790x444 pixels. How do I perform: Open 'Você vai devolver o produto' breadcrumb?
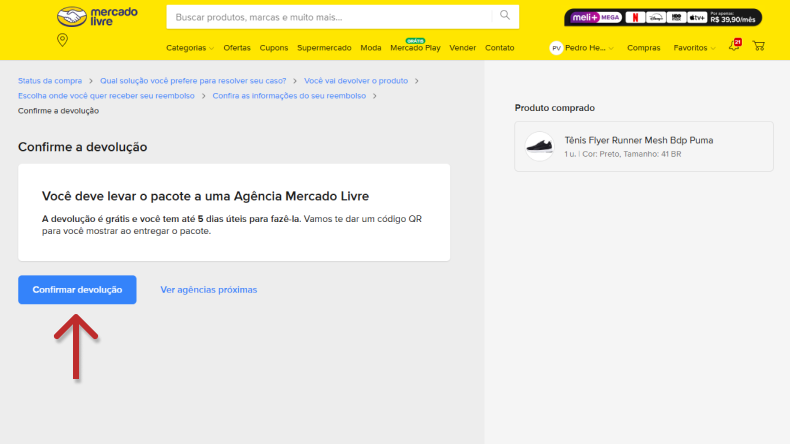click(356, 81)
